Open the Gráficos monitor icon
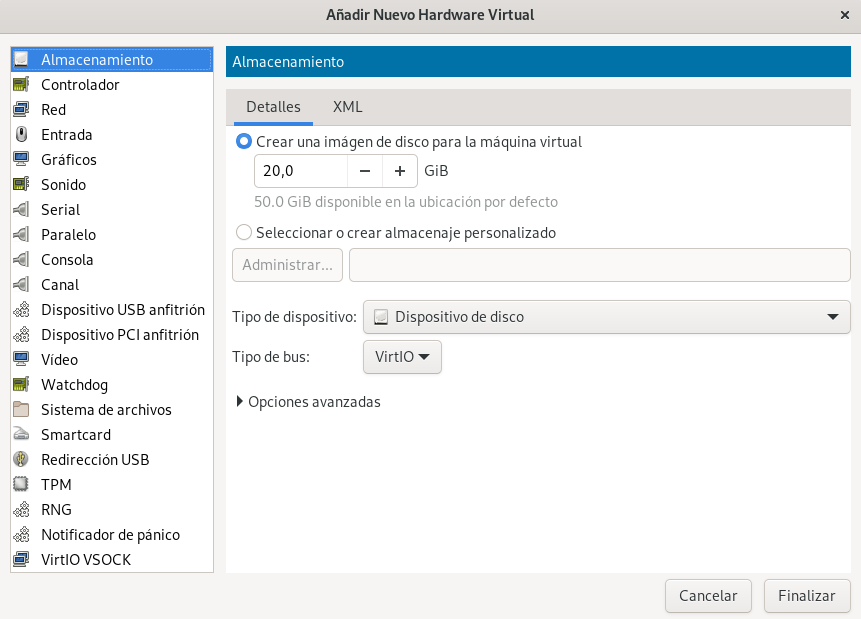Viewport: 861px width, 619px height. pyautogui.click(x=21, y=159)
